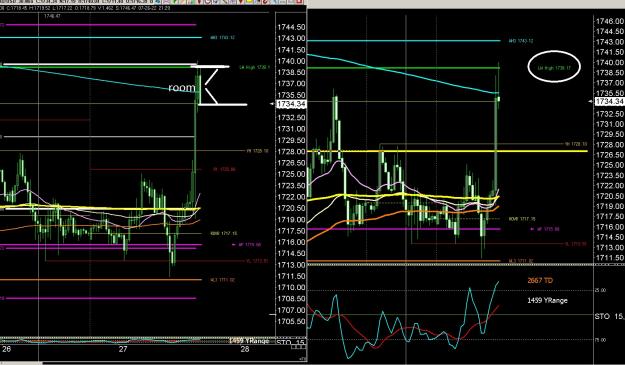Click the 1720.50 label on left chart axis
The height and width of the screenshot is (365, 625).
point(291,208)
